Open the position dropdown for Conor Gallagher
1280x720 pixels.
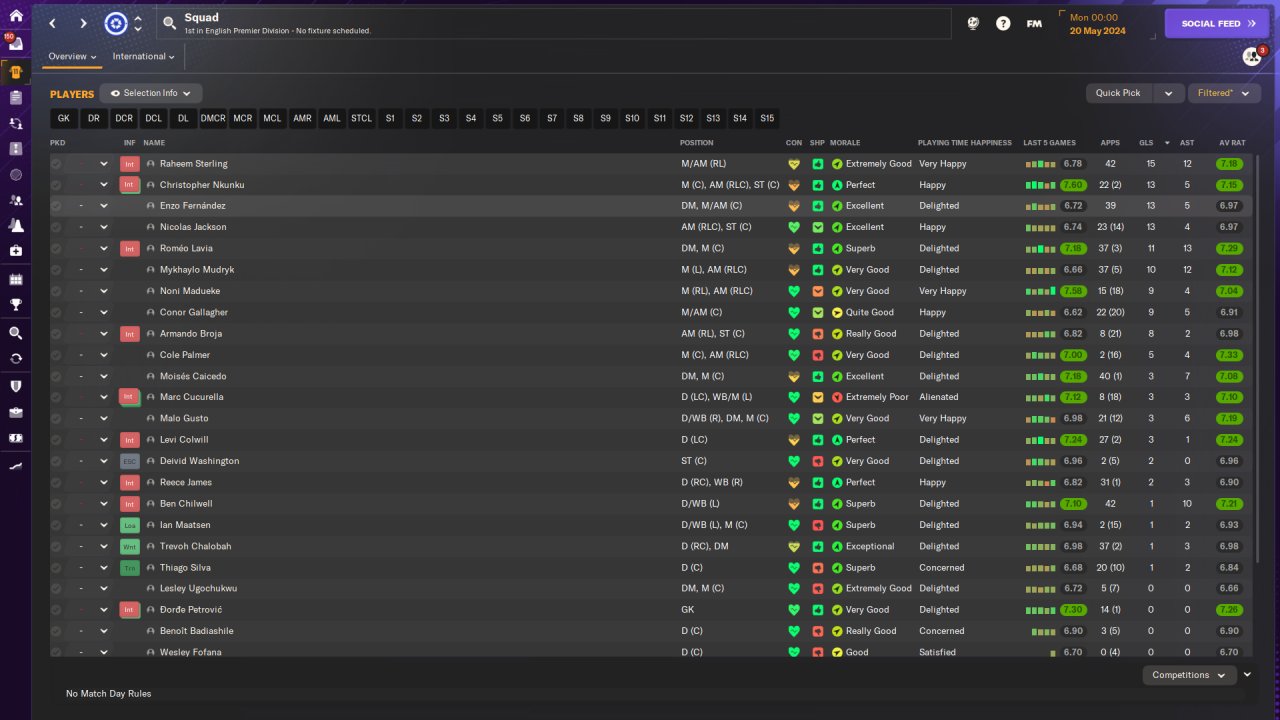coord(103,313)
